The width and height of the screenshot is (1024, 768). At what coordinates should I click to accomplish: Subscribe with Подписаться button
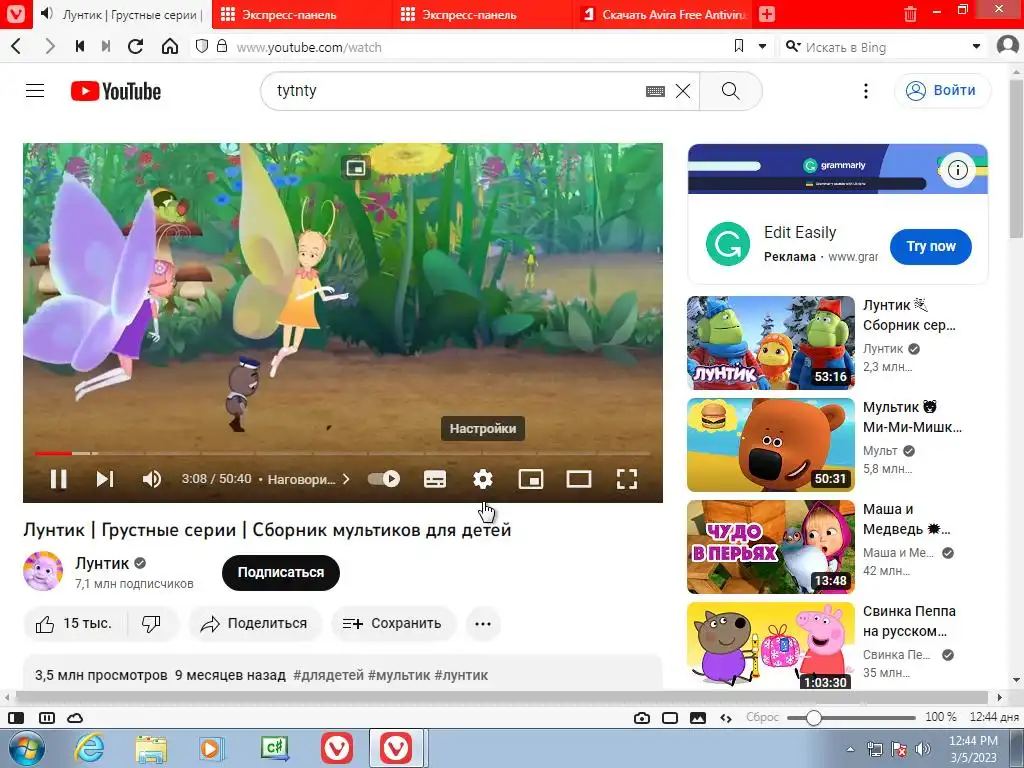coord(281,573)
